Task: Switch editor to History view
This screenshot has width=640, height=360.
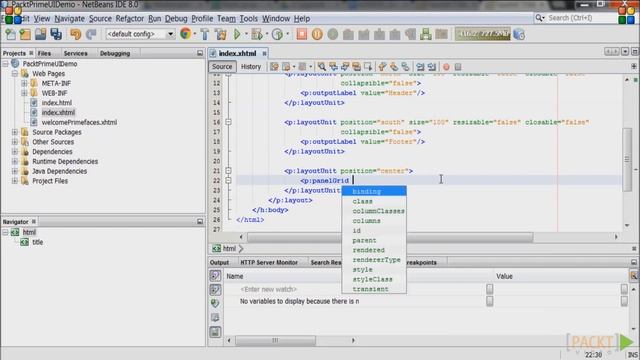Action: click(x=251, y=67)
